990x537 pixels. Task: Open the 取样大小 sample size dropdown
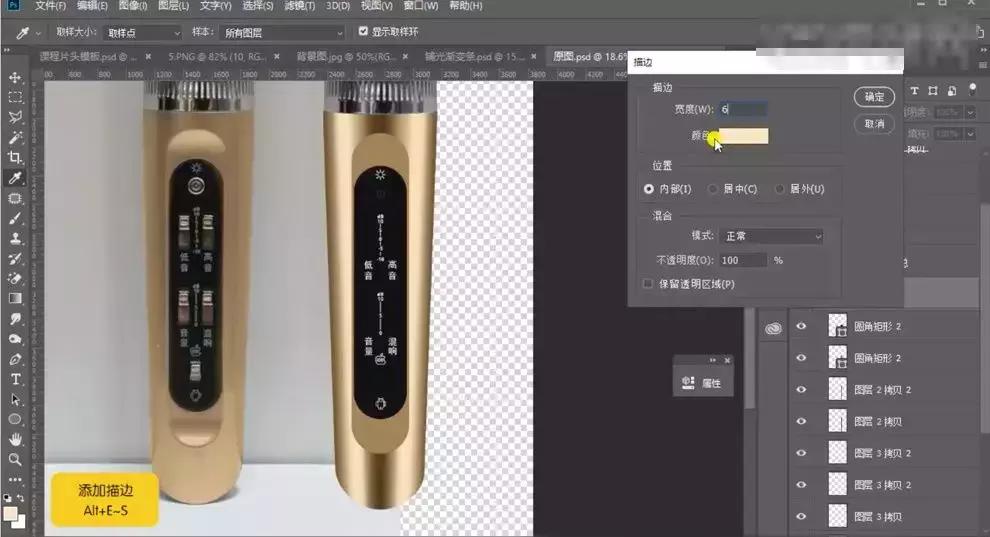pos(143,33)
